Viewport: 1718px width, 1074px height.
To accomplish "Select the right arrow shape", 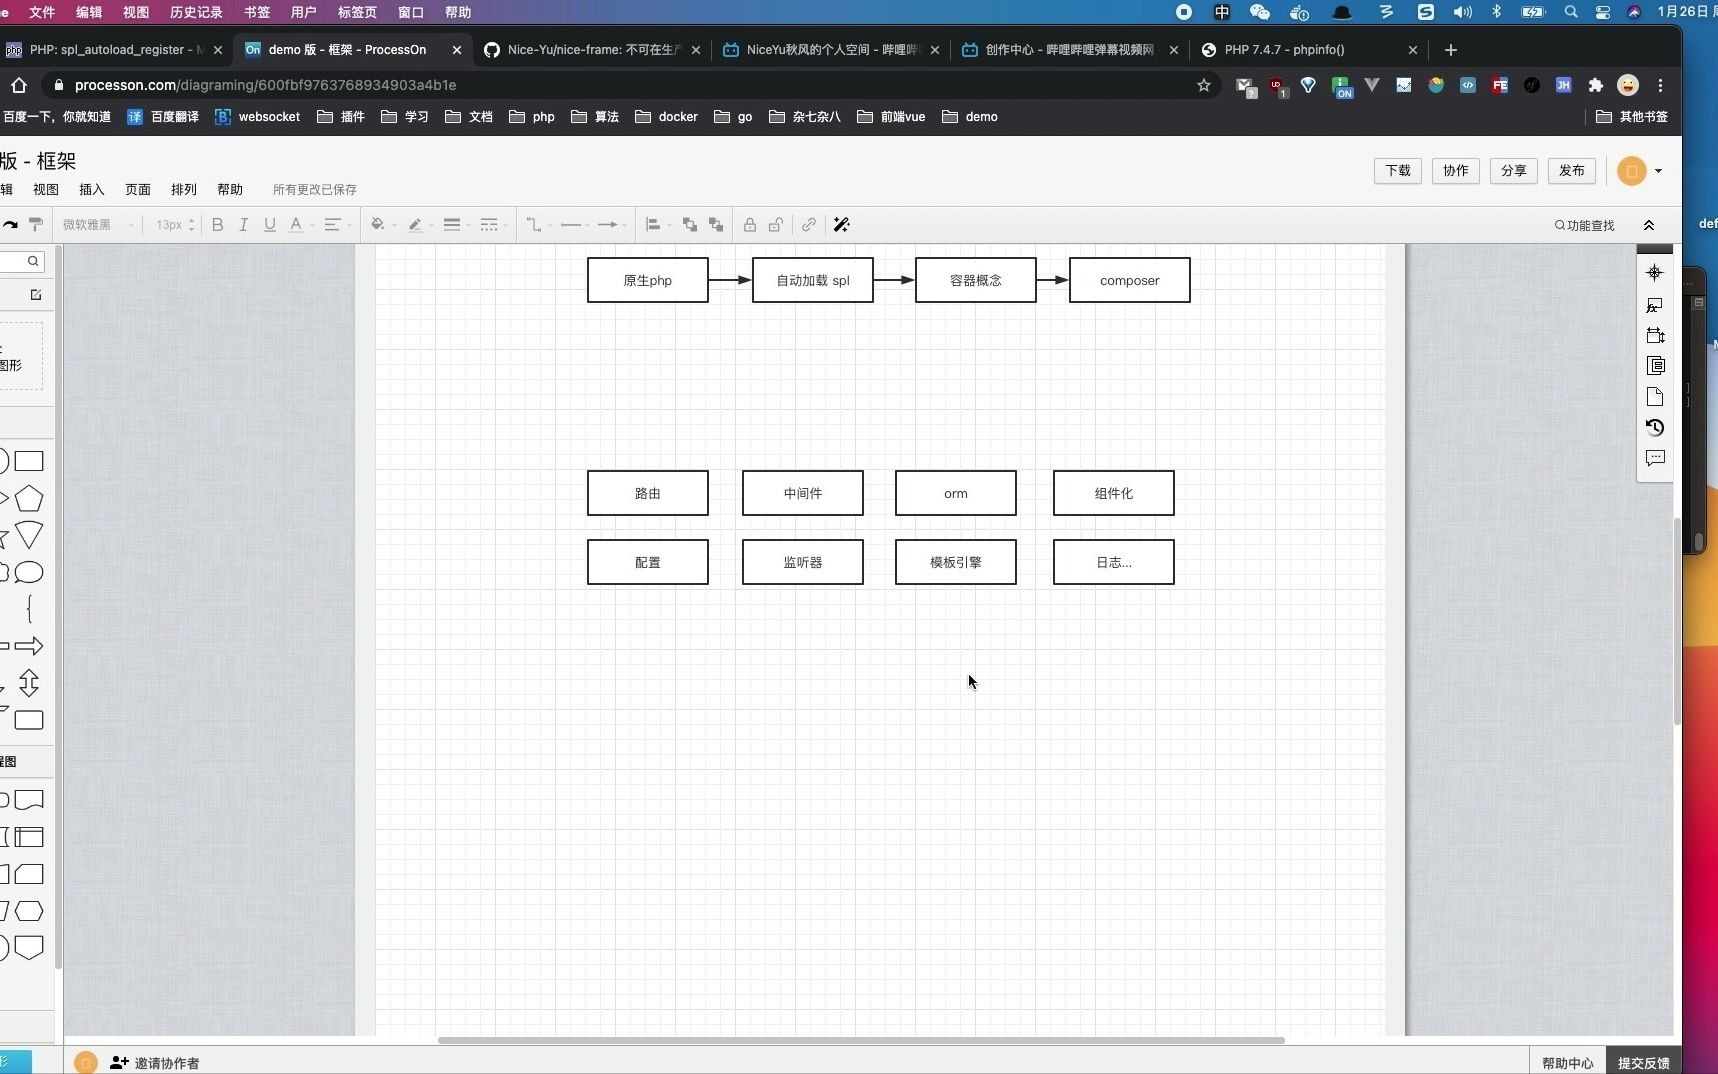I will (x=29, y=646).
